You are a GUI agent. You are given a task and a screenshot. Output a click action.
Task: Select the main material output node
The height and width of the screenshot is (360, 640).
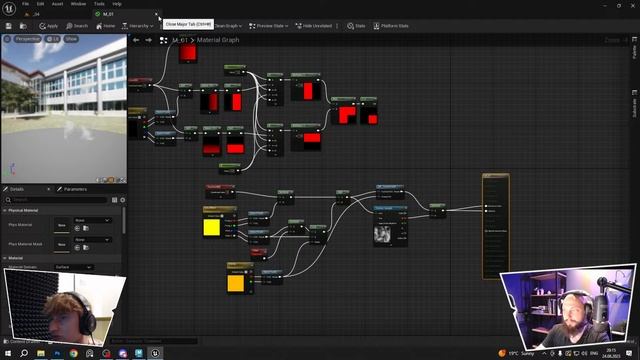point(496,227)
